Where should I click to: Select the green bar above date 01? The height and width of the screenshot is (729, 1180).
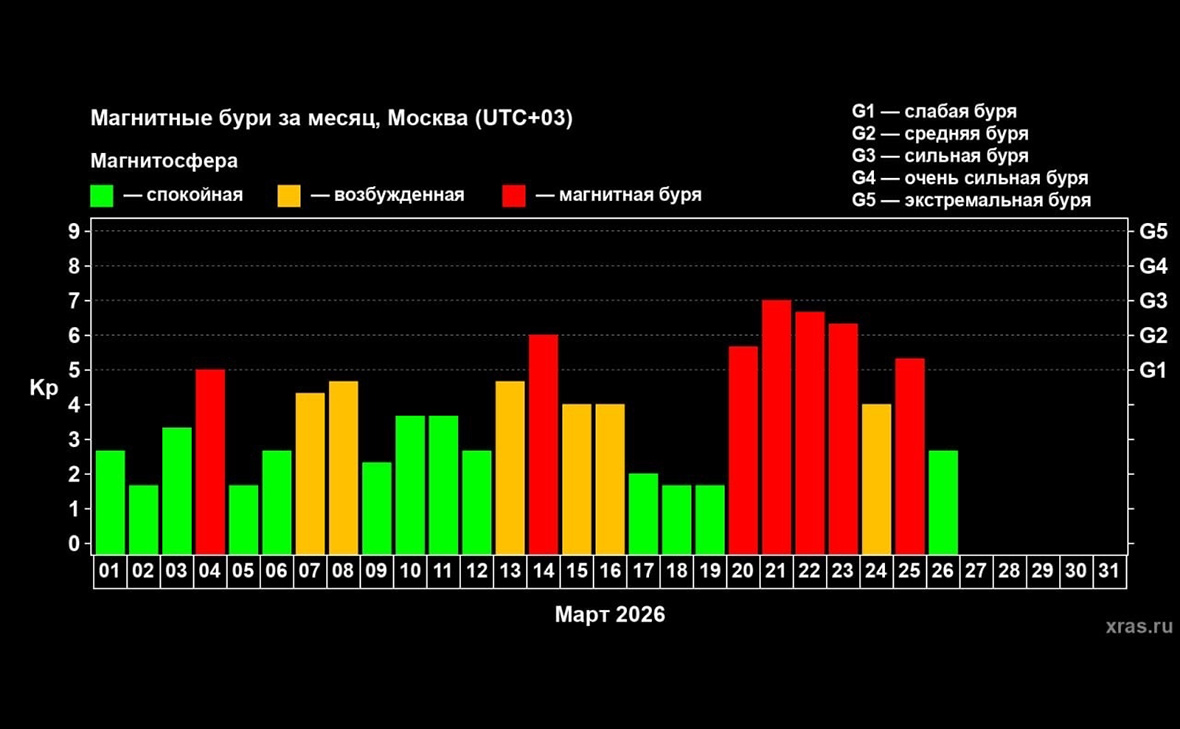110,501
